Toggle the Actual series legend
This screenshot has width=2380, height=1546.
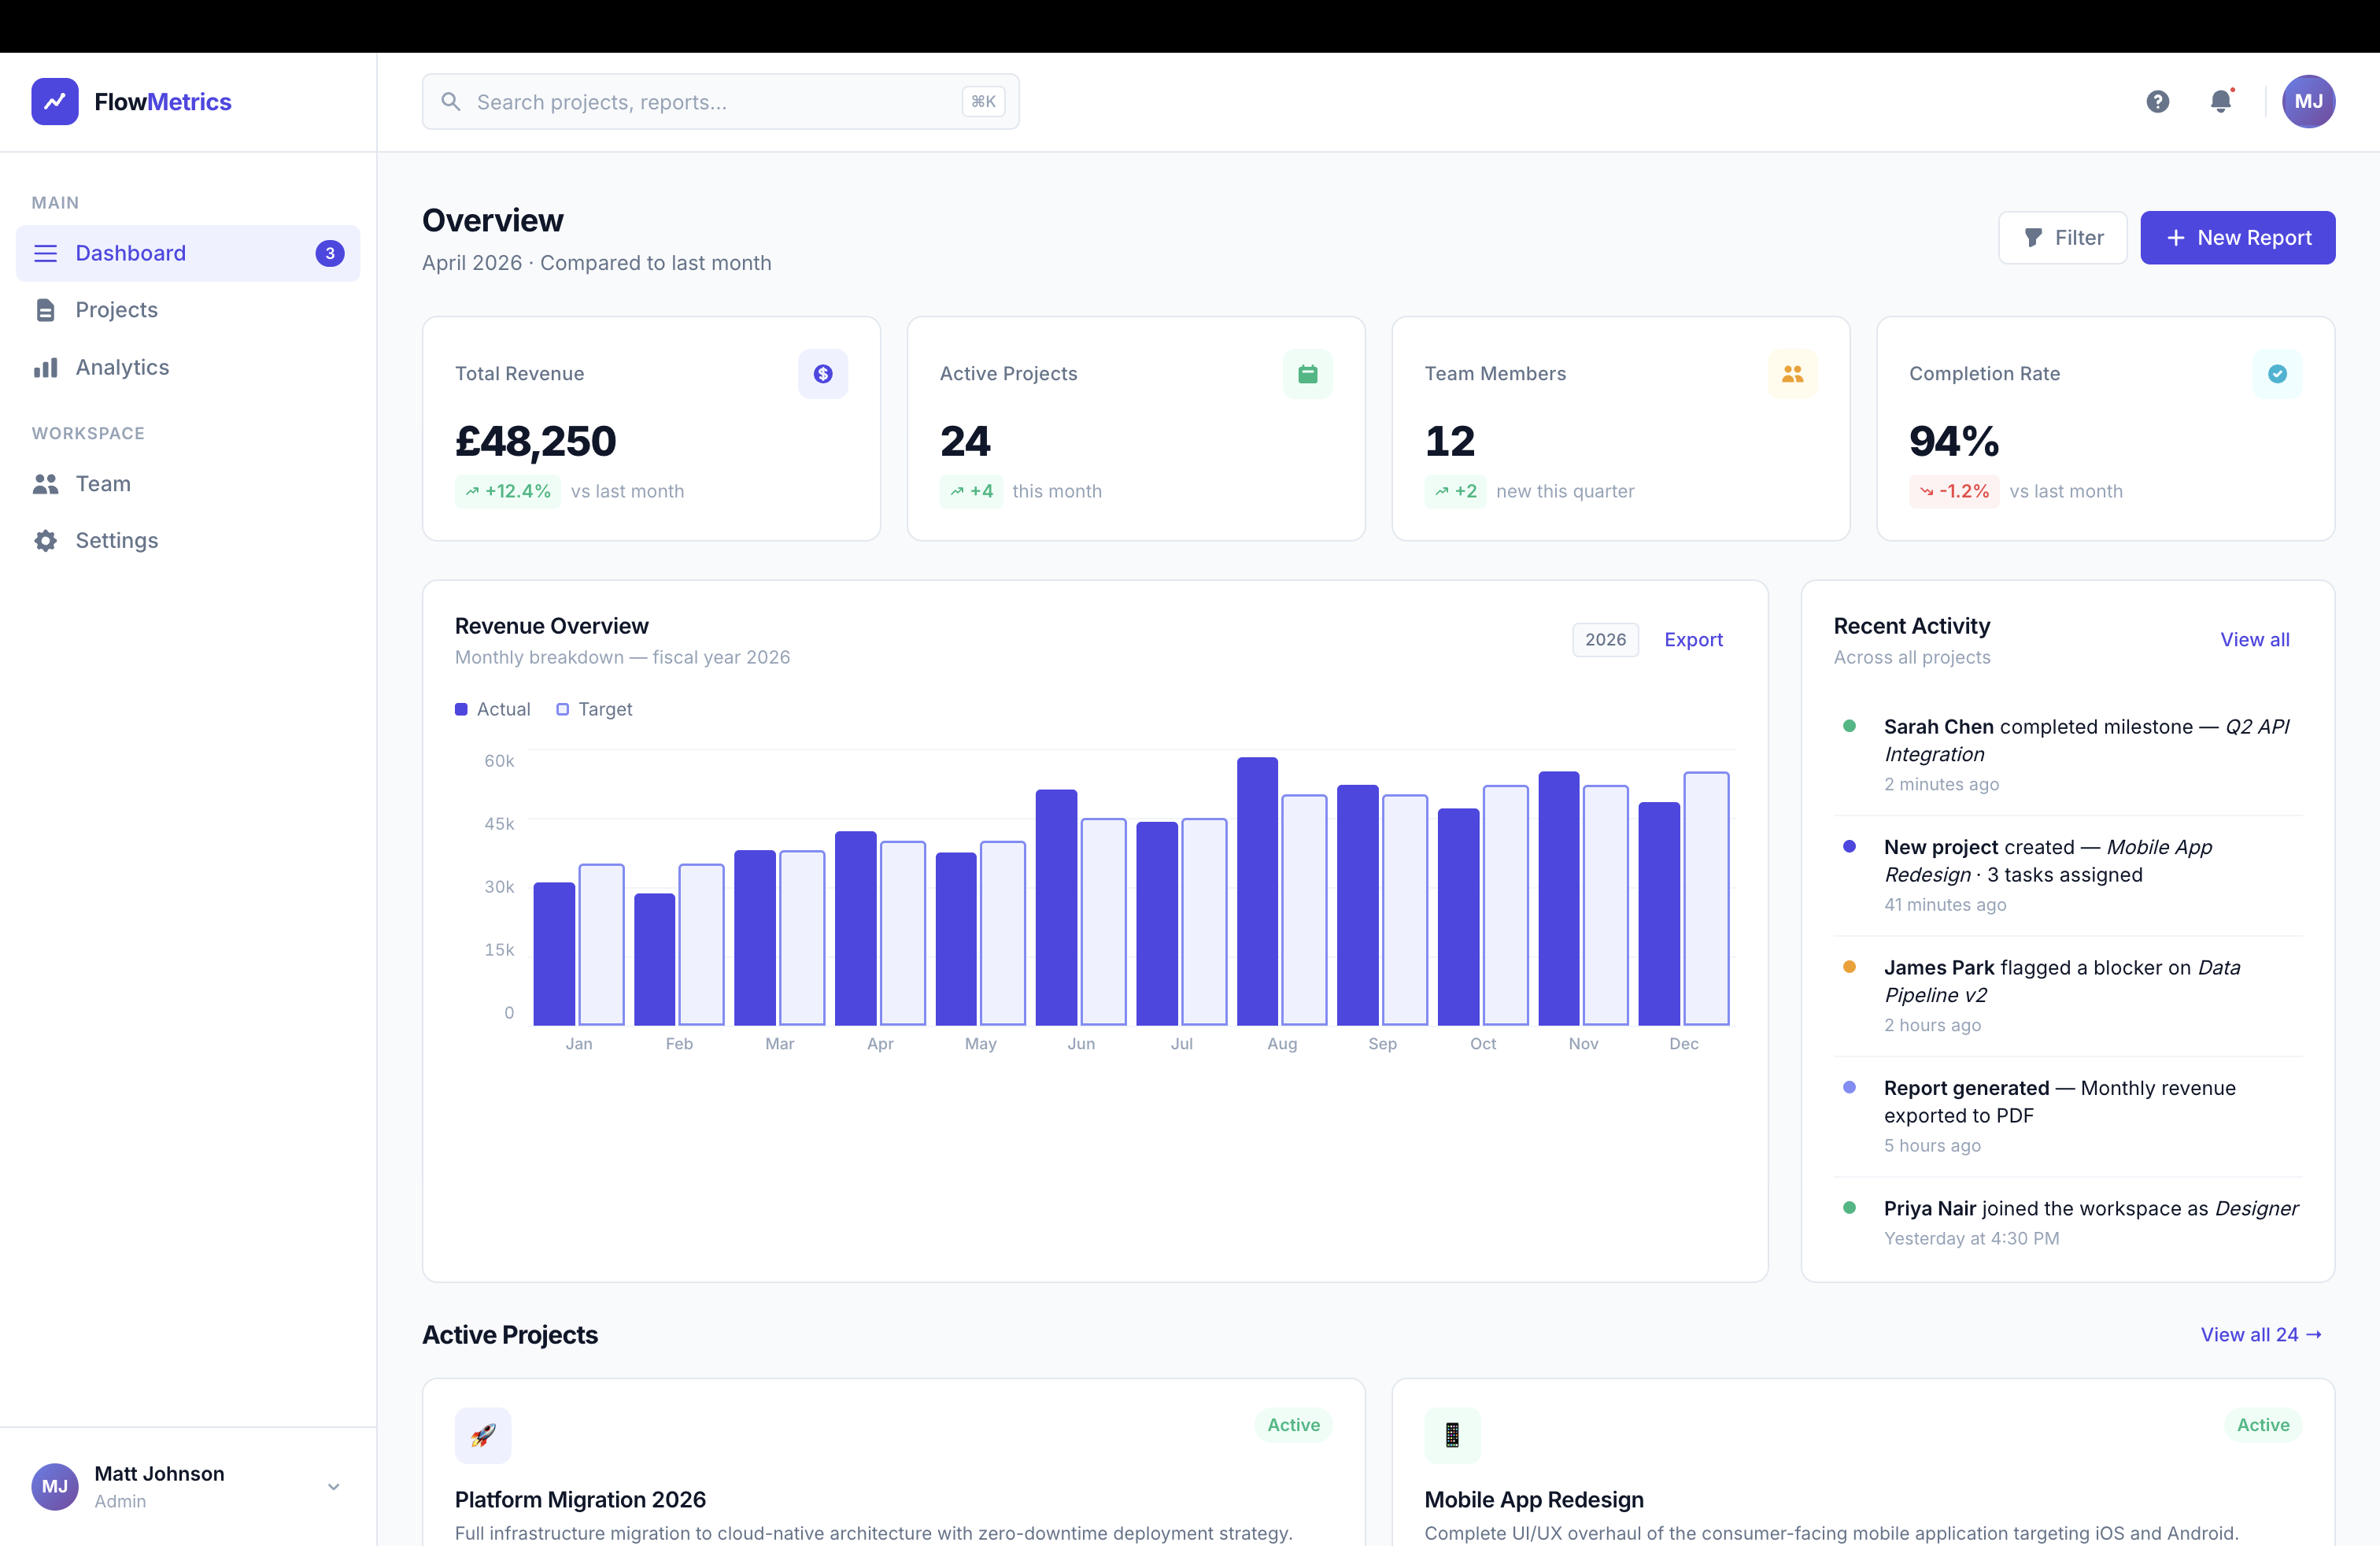(493, 709)
